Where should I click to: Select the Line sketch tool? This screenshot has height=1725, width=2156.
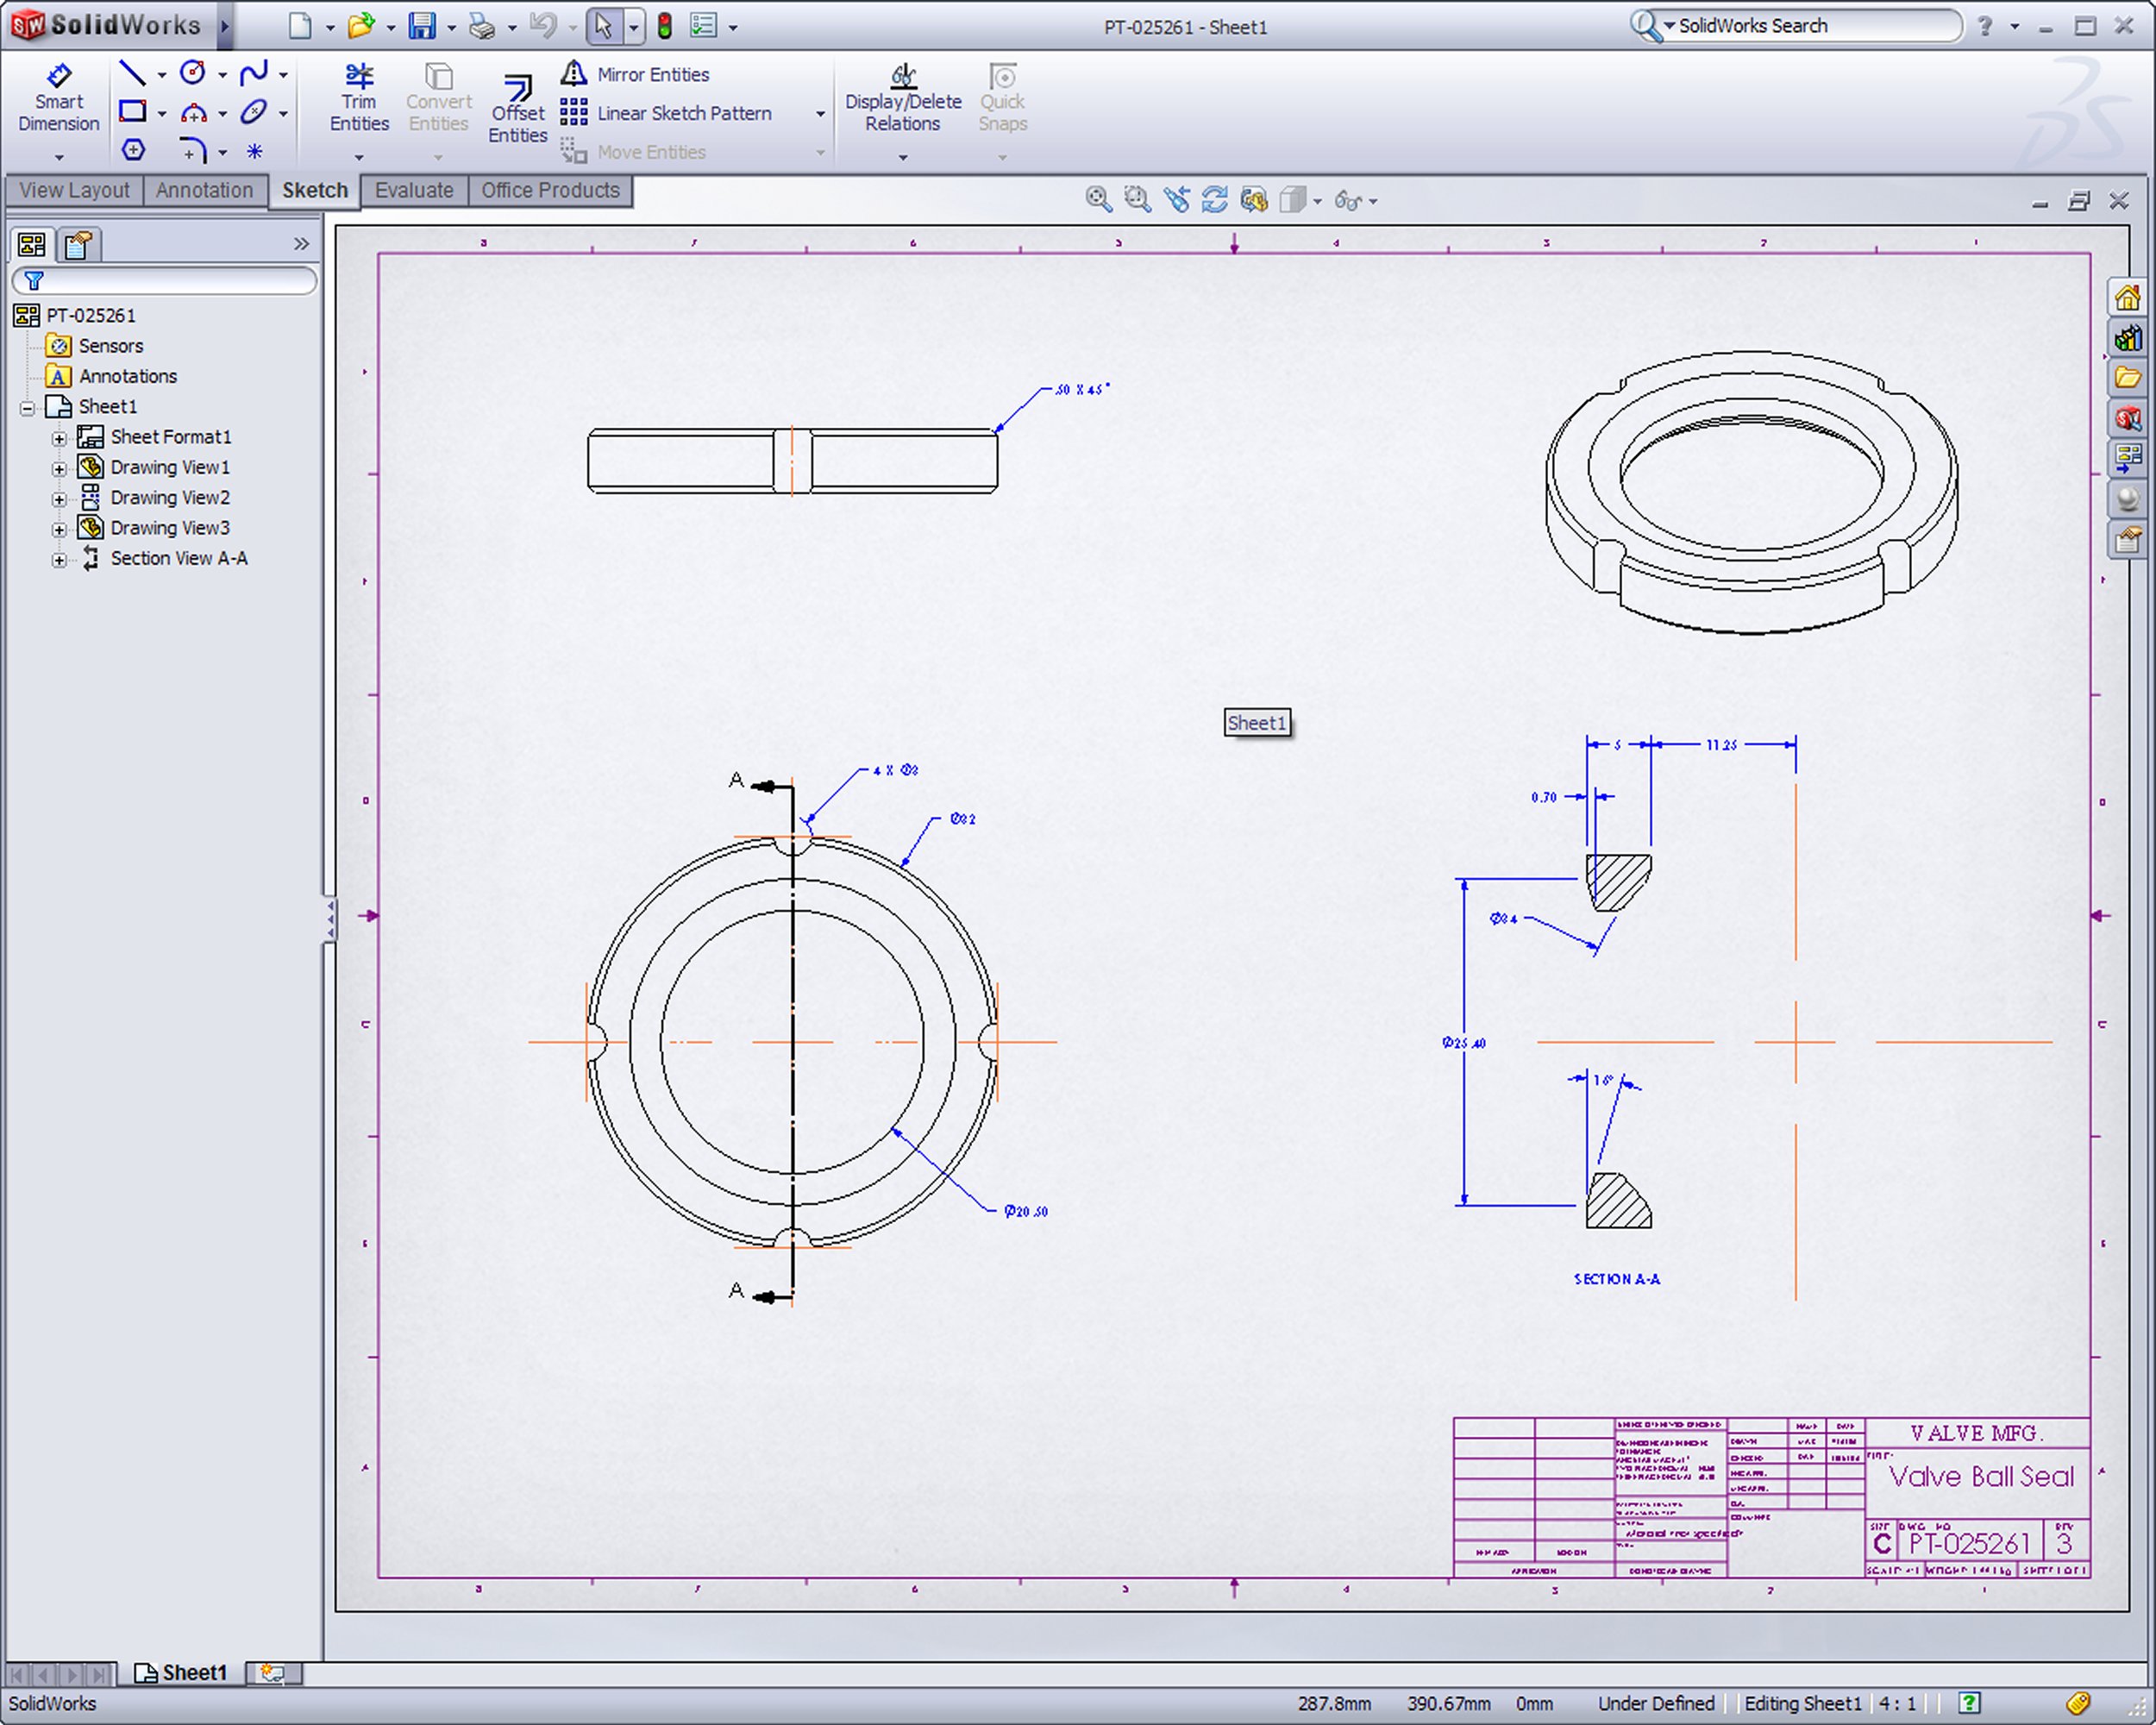[x=132, y=73]
